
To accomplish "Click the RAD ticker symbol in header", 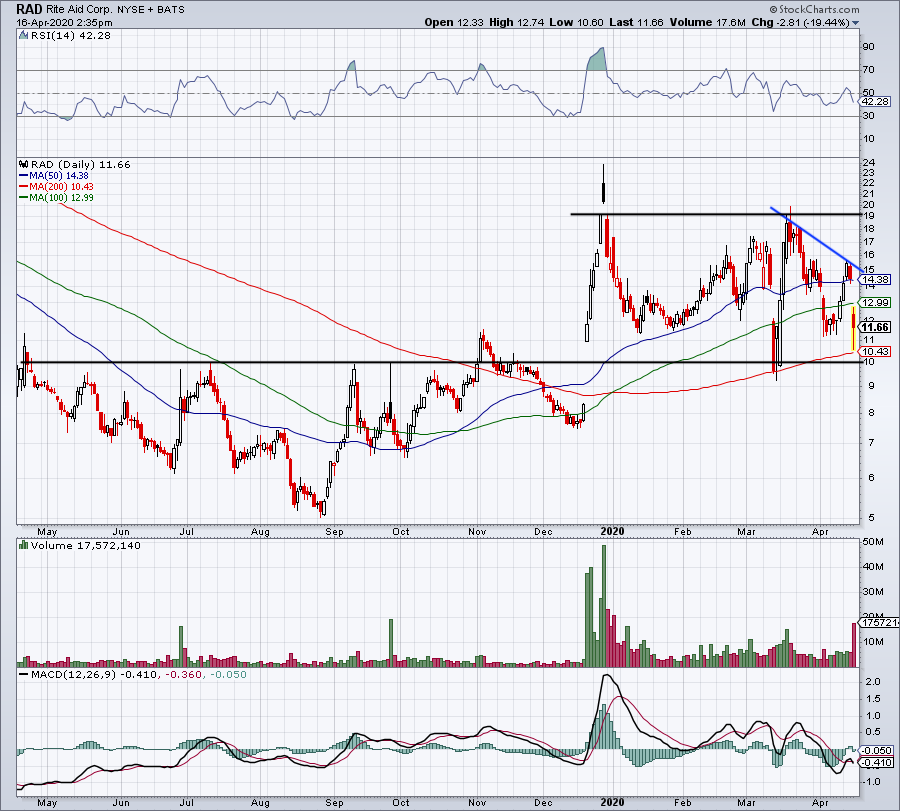I will (29, 9).
